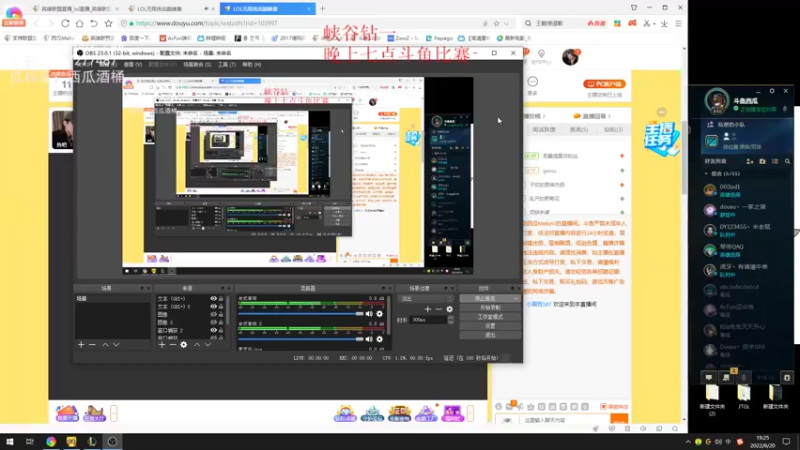Screen dimensions: 800x450
Task: Add a scene transition with plus icon
Action: coord(428,309)
